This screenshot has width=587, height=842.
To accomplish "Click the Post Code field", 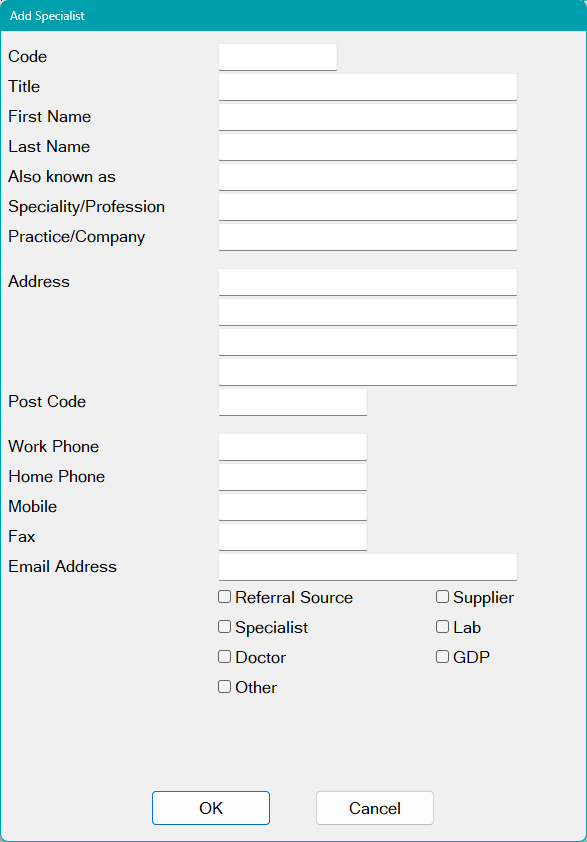I will click(292, 401).
